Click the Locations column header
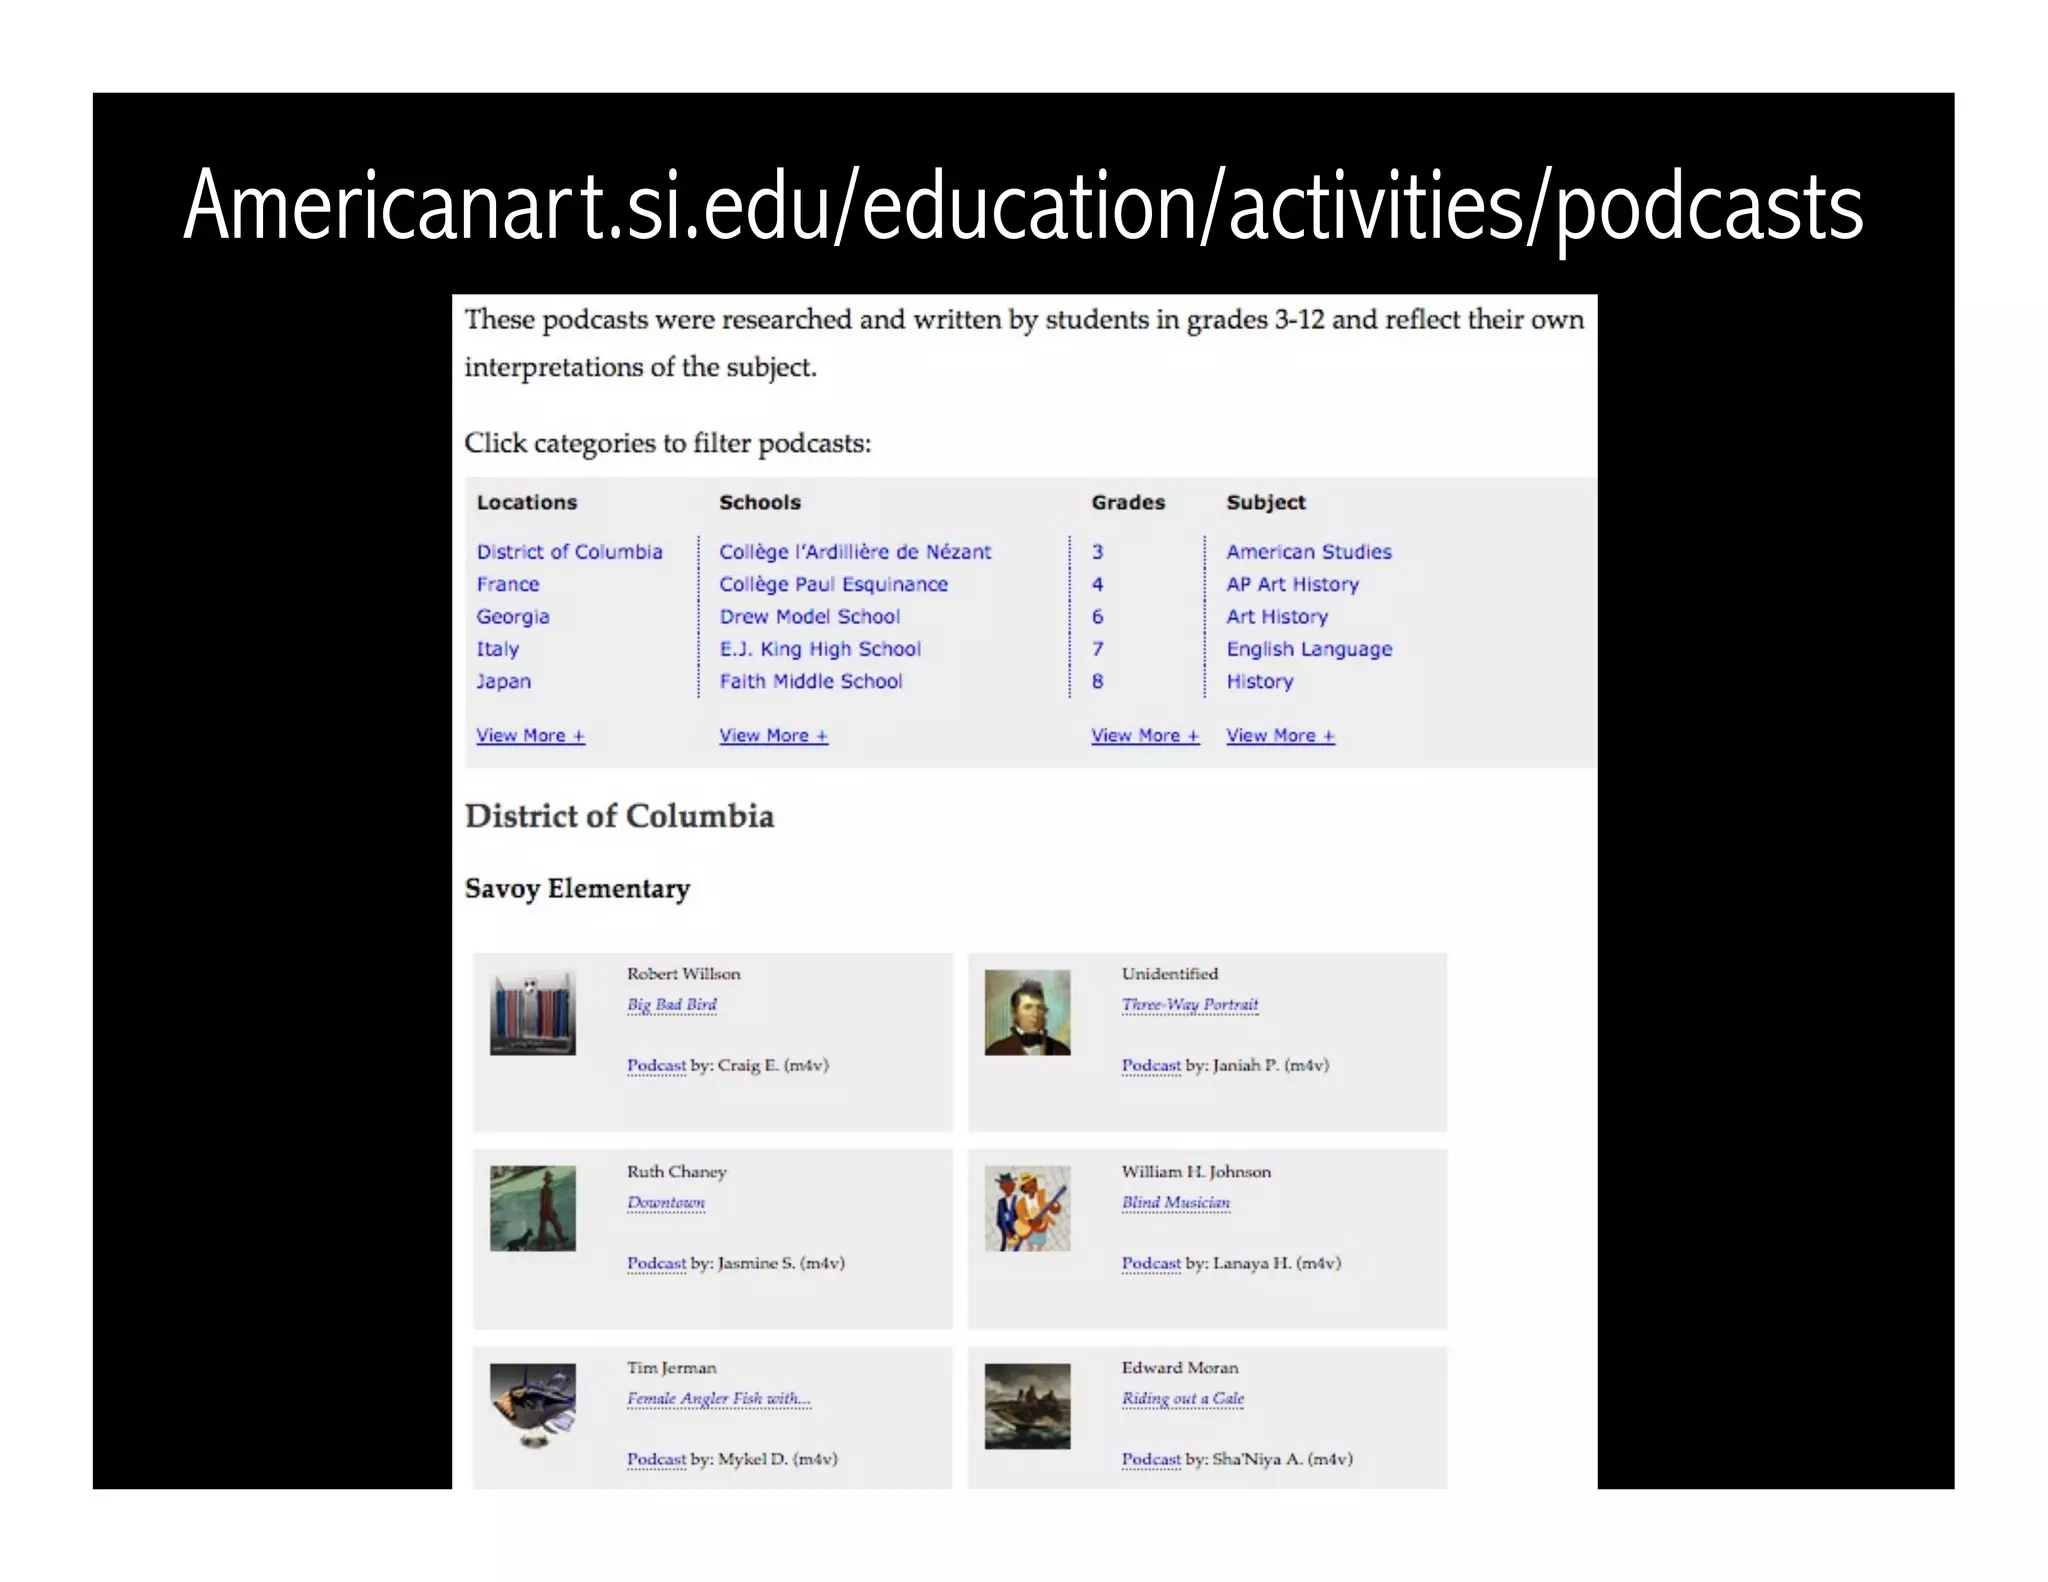 527,503
